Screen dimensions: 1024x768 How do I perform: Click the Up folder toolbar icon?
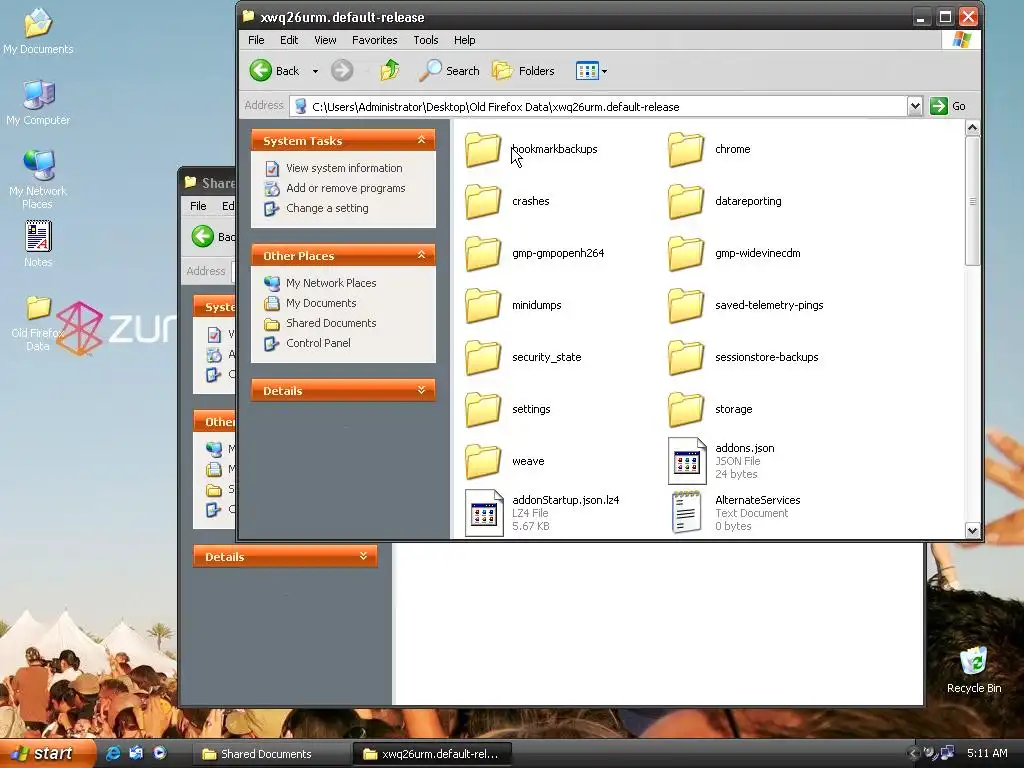pyautogui.click(x=390, y=71)
